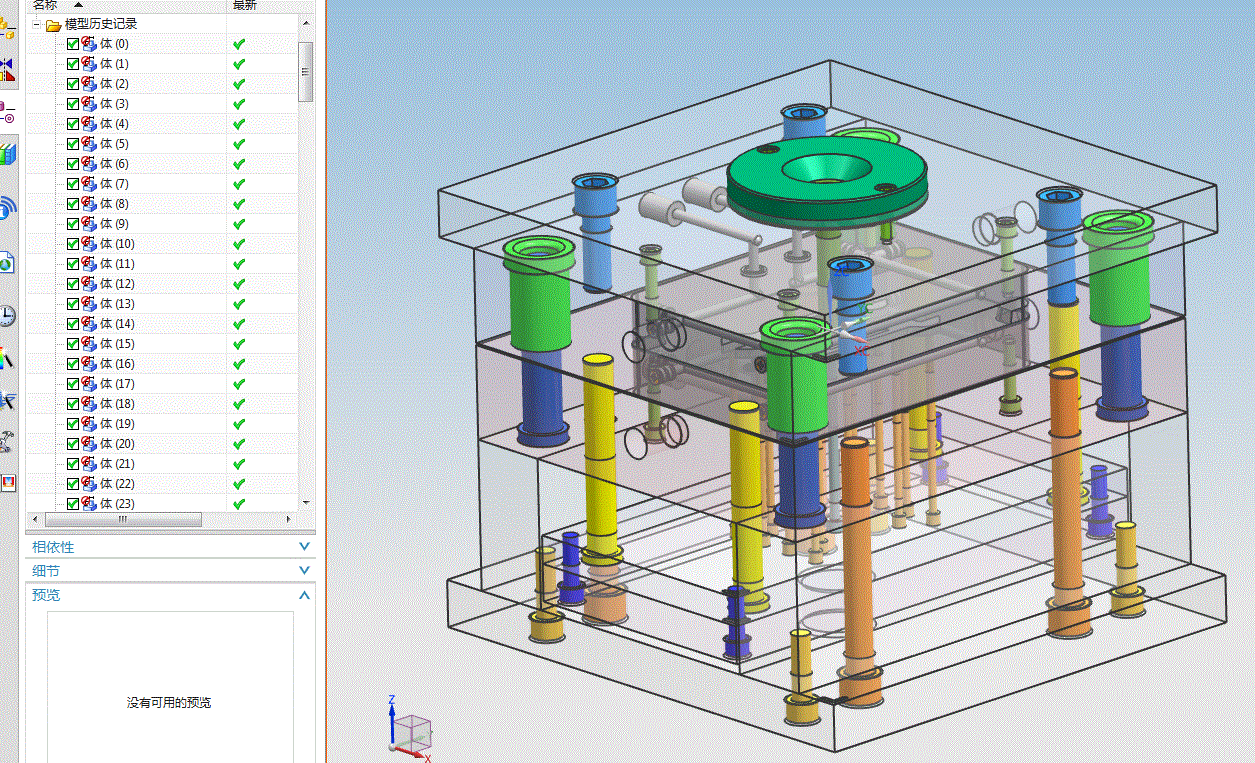Click the tree list scroll-down arrow
1255x763 pixels.
pos(306,503)
